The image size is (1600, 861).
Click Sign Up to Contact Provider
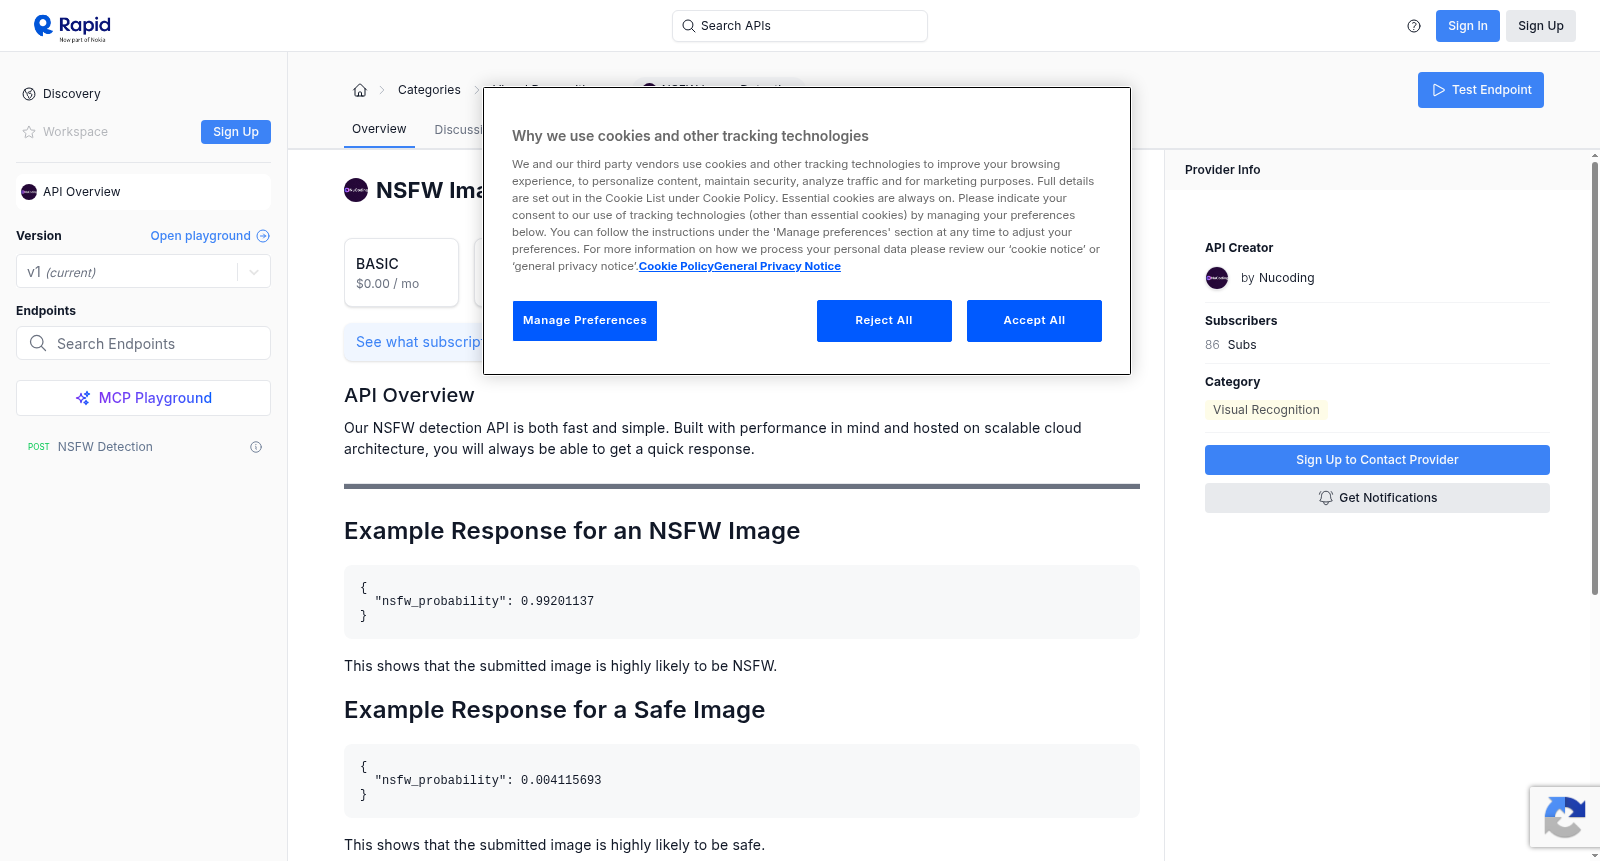coord(1377,460)
